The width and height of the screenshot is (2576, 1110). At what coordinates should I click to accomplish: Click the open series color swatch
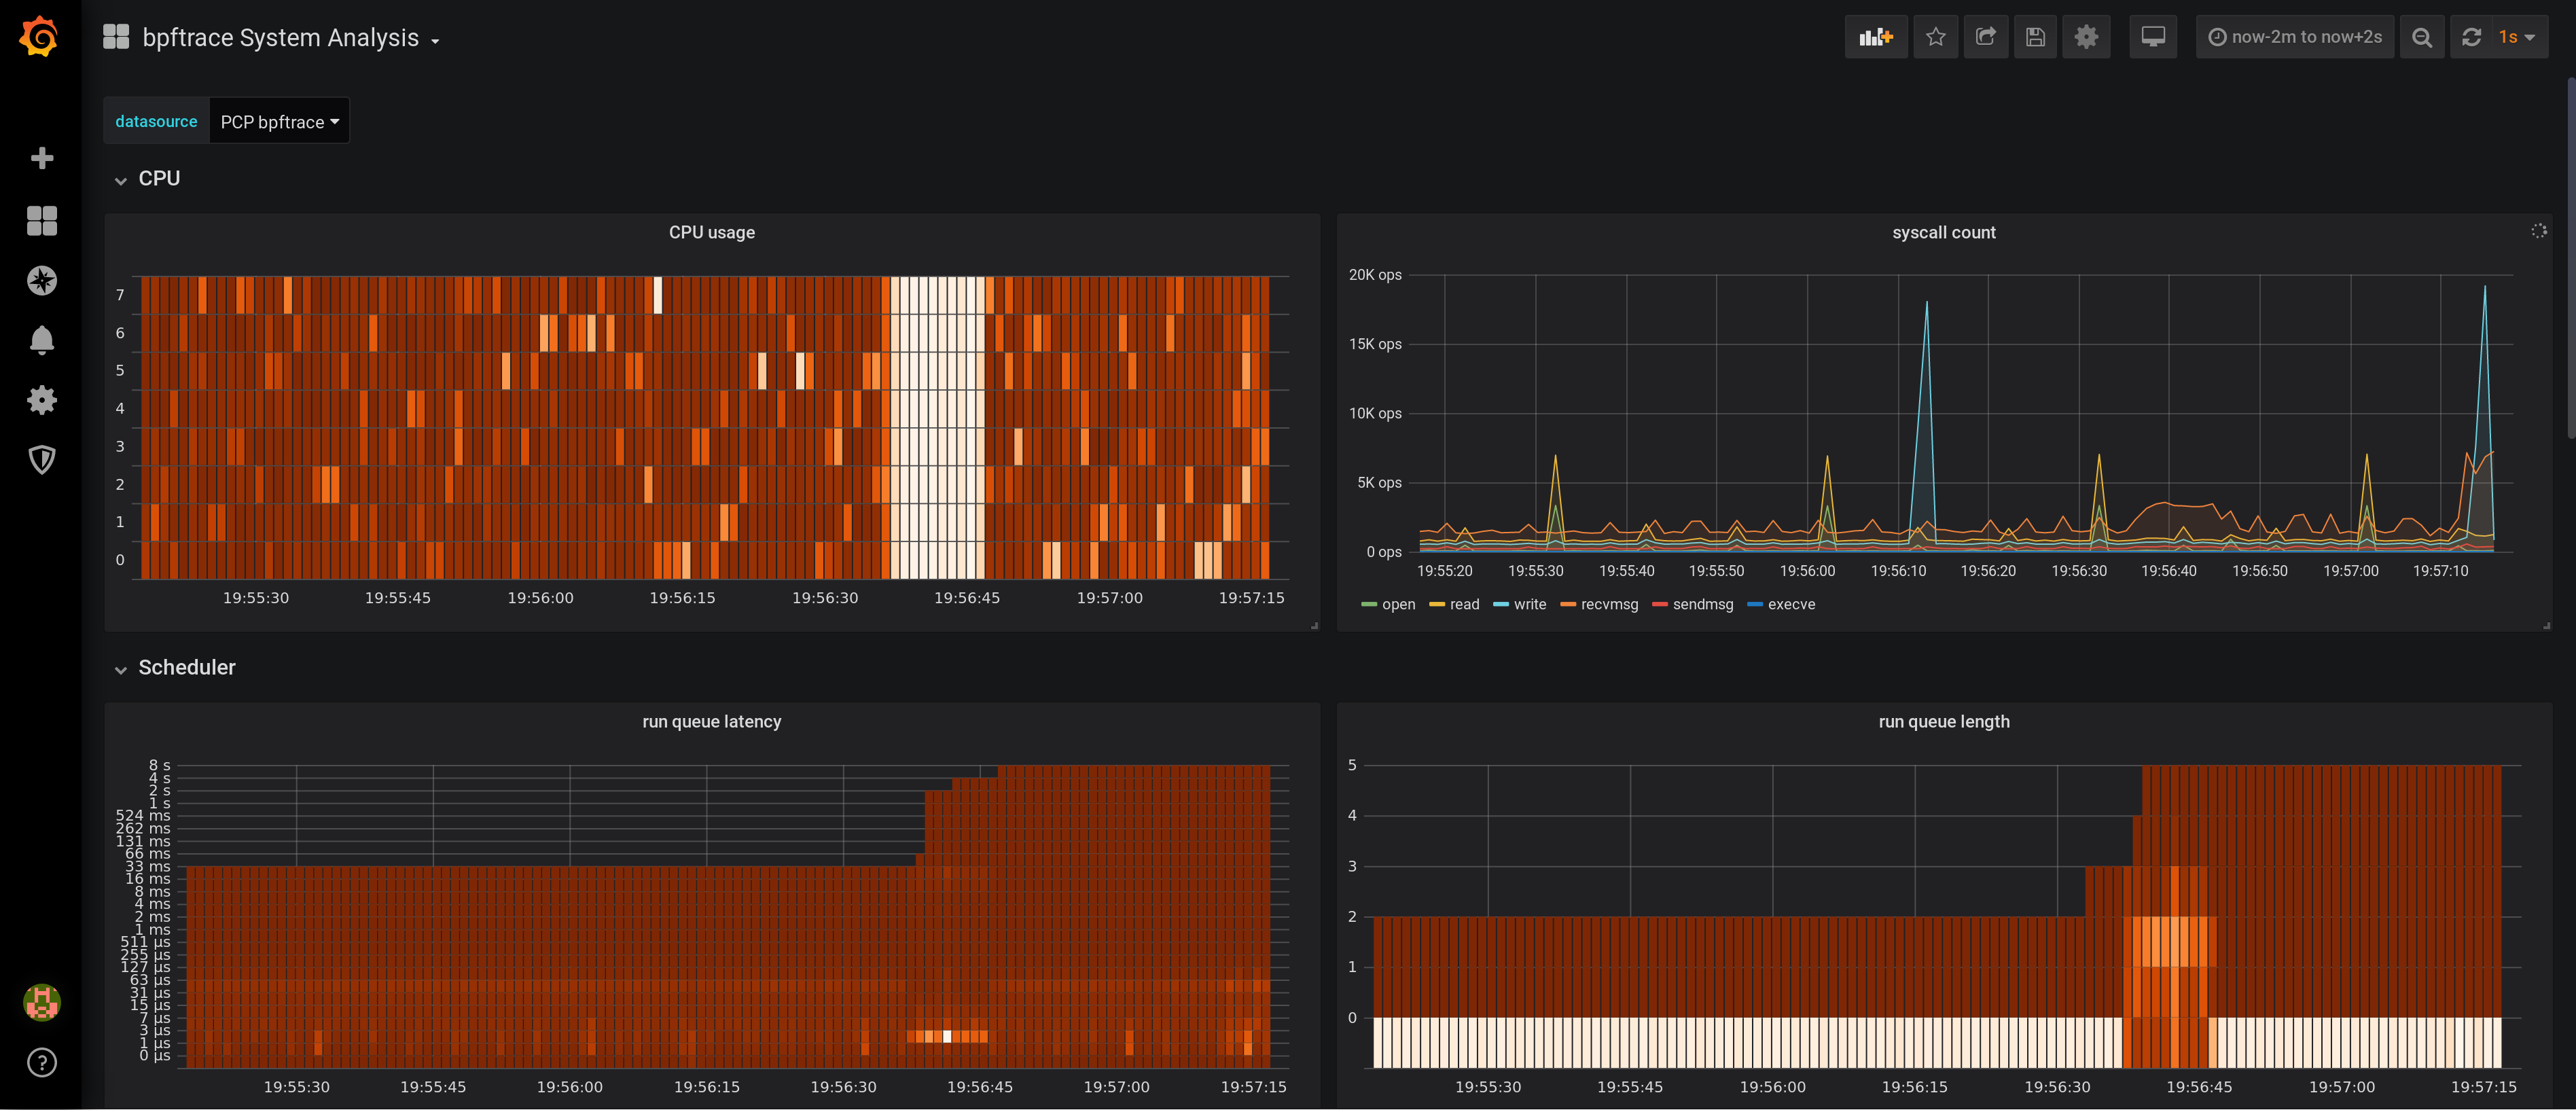pyautogui.click(x=1368, y=604)
